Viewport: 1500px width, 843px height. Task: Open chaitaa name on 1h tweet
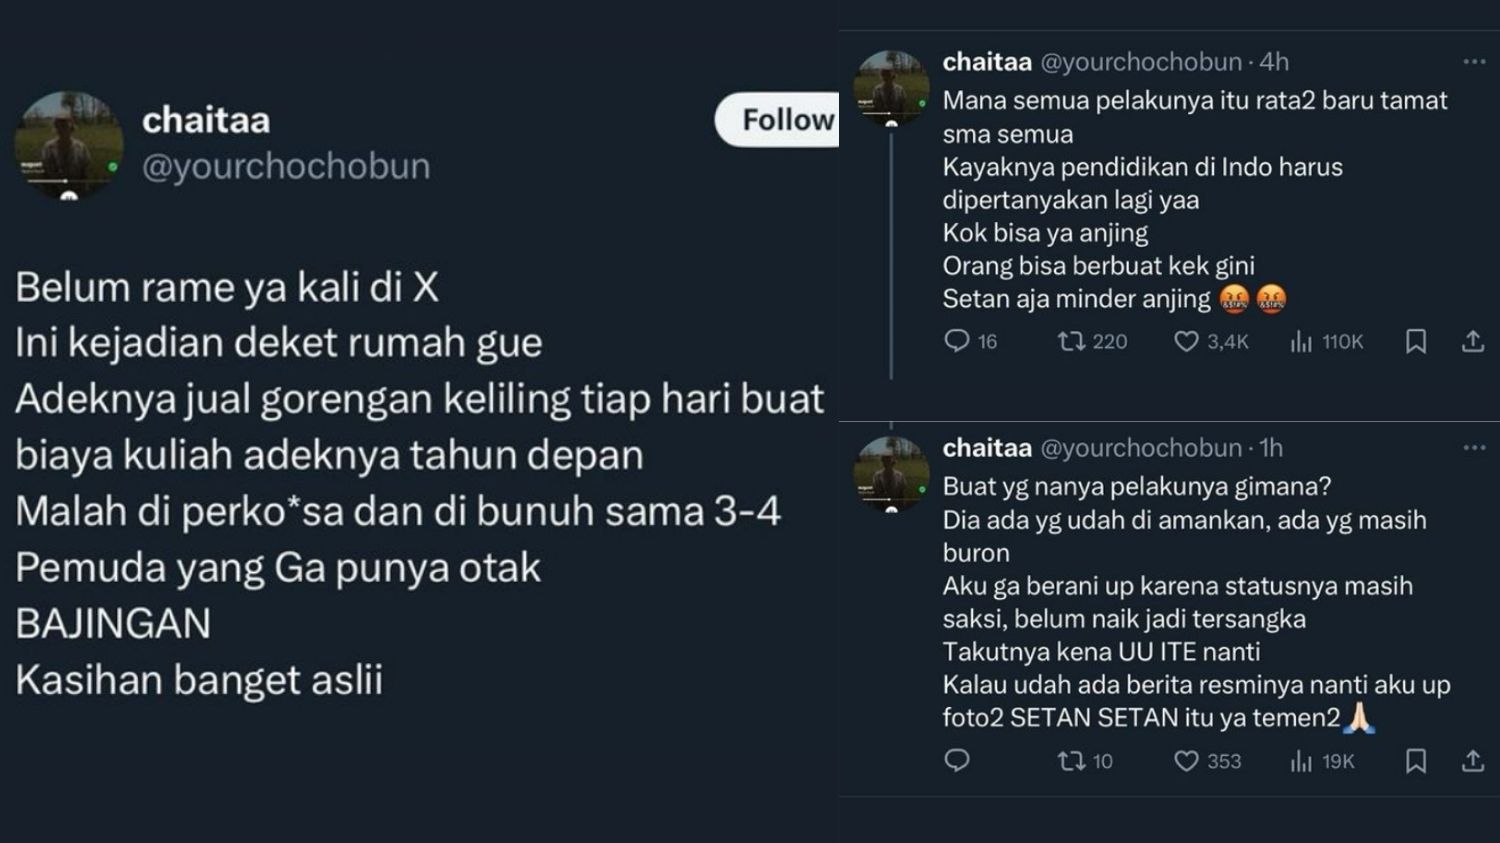pos(987,448)
